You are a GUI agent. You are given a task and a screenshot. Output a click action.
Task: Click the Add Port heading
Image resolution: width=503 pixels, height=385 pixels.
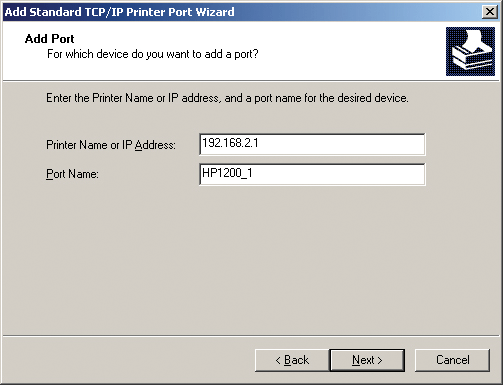(49, 39)
